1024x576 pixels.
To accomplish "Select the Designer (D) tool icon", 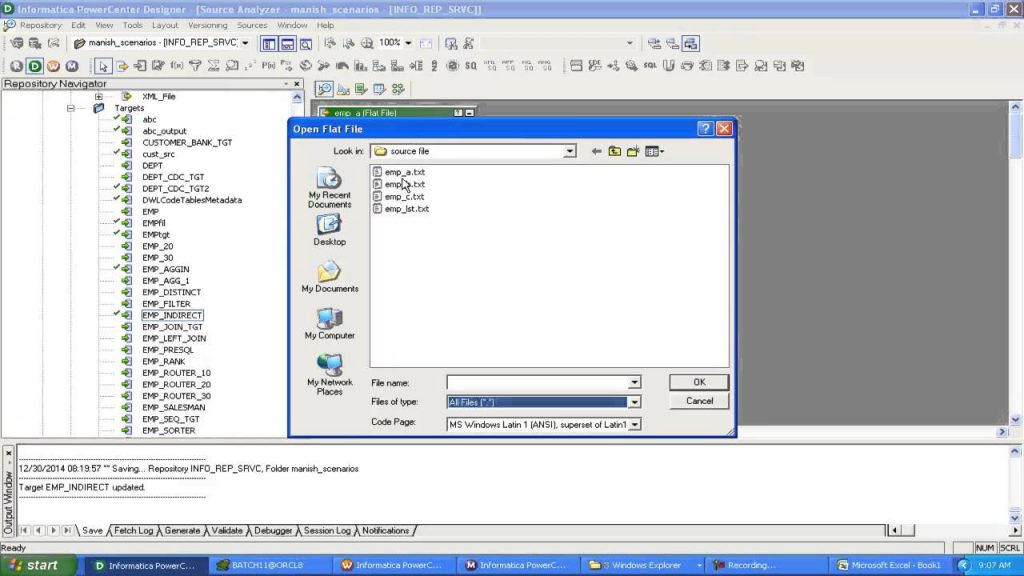I will 35,66.
